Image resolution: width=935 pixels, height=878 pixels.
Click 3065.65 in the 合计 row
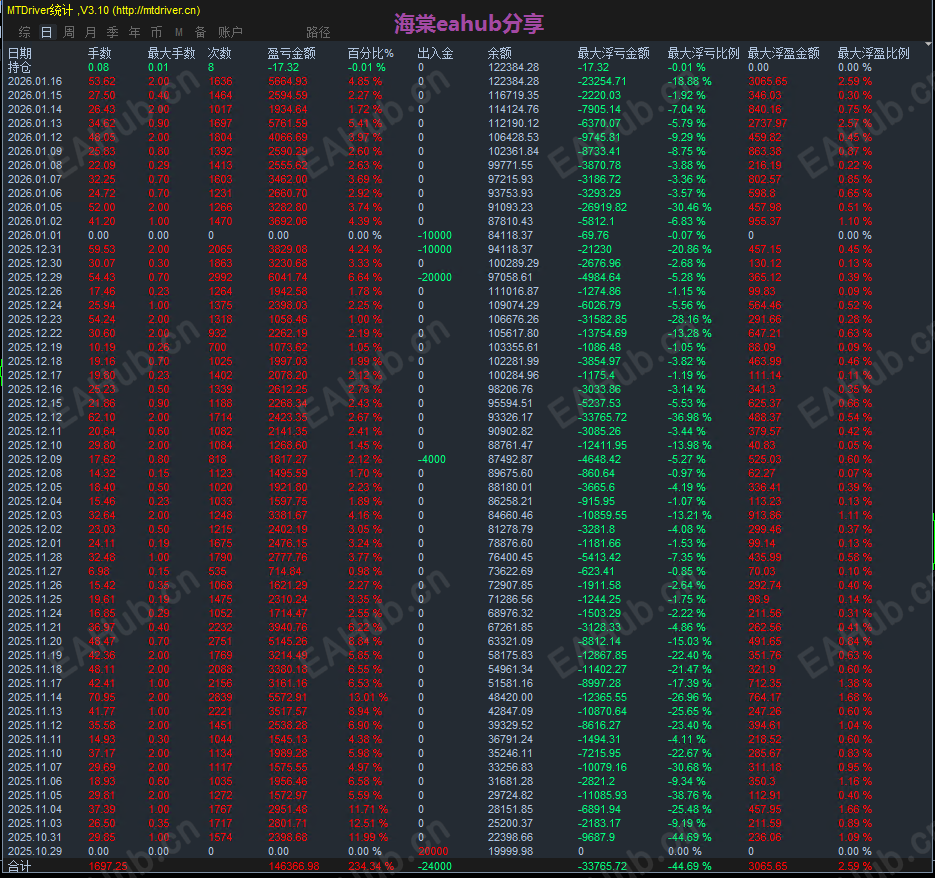pos(768,866)
